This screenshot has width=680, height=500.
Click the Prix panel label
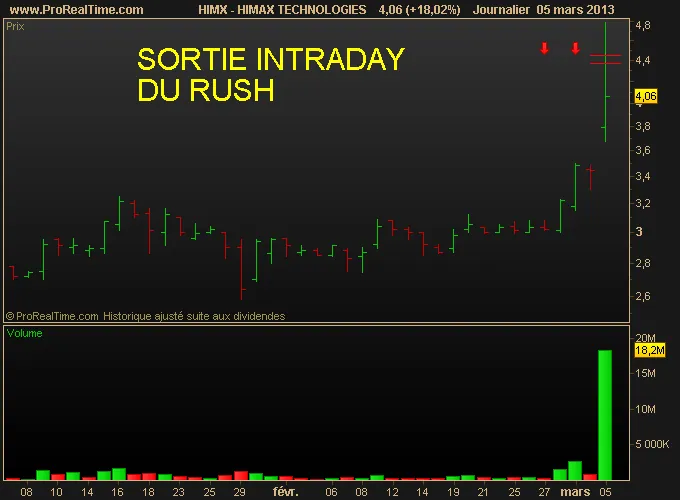tap(15, 26)
